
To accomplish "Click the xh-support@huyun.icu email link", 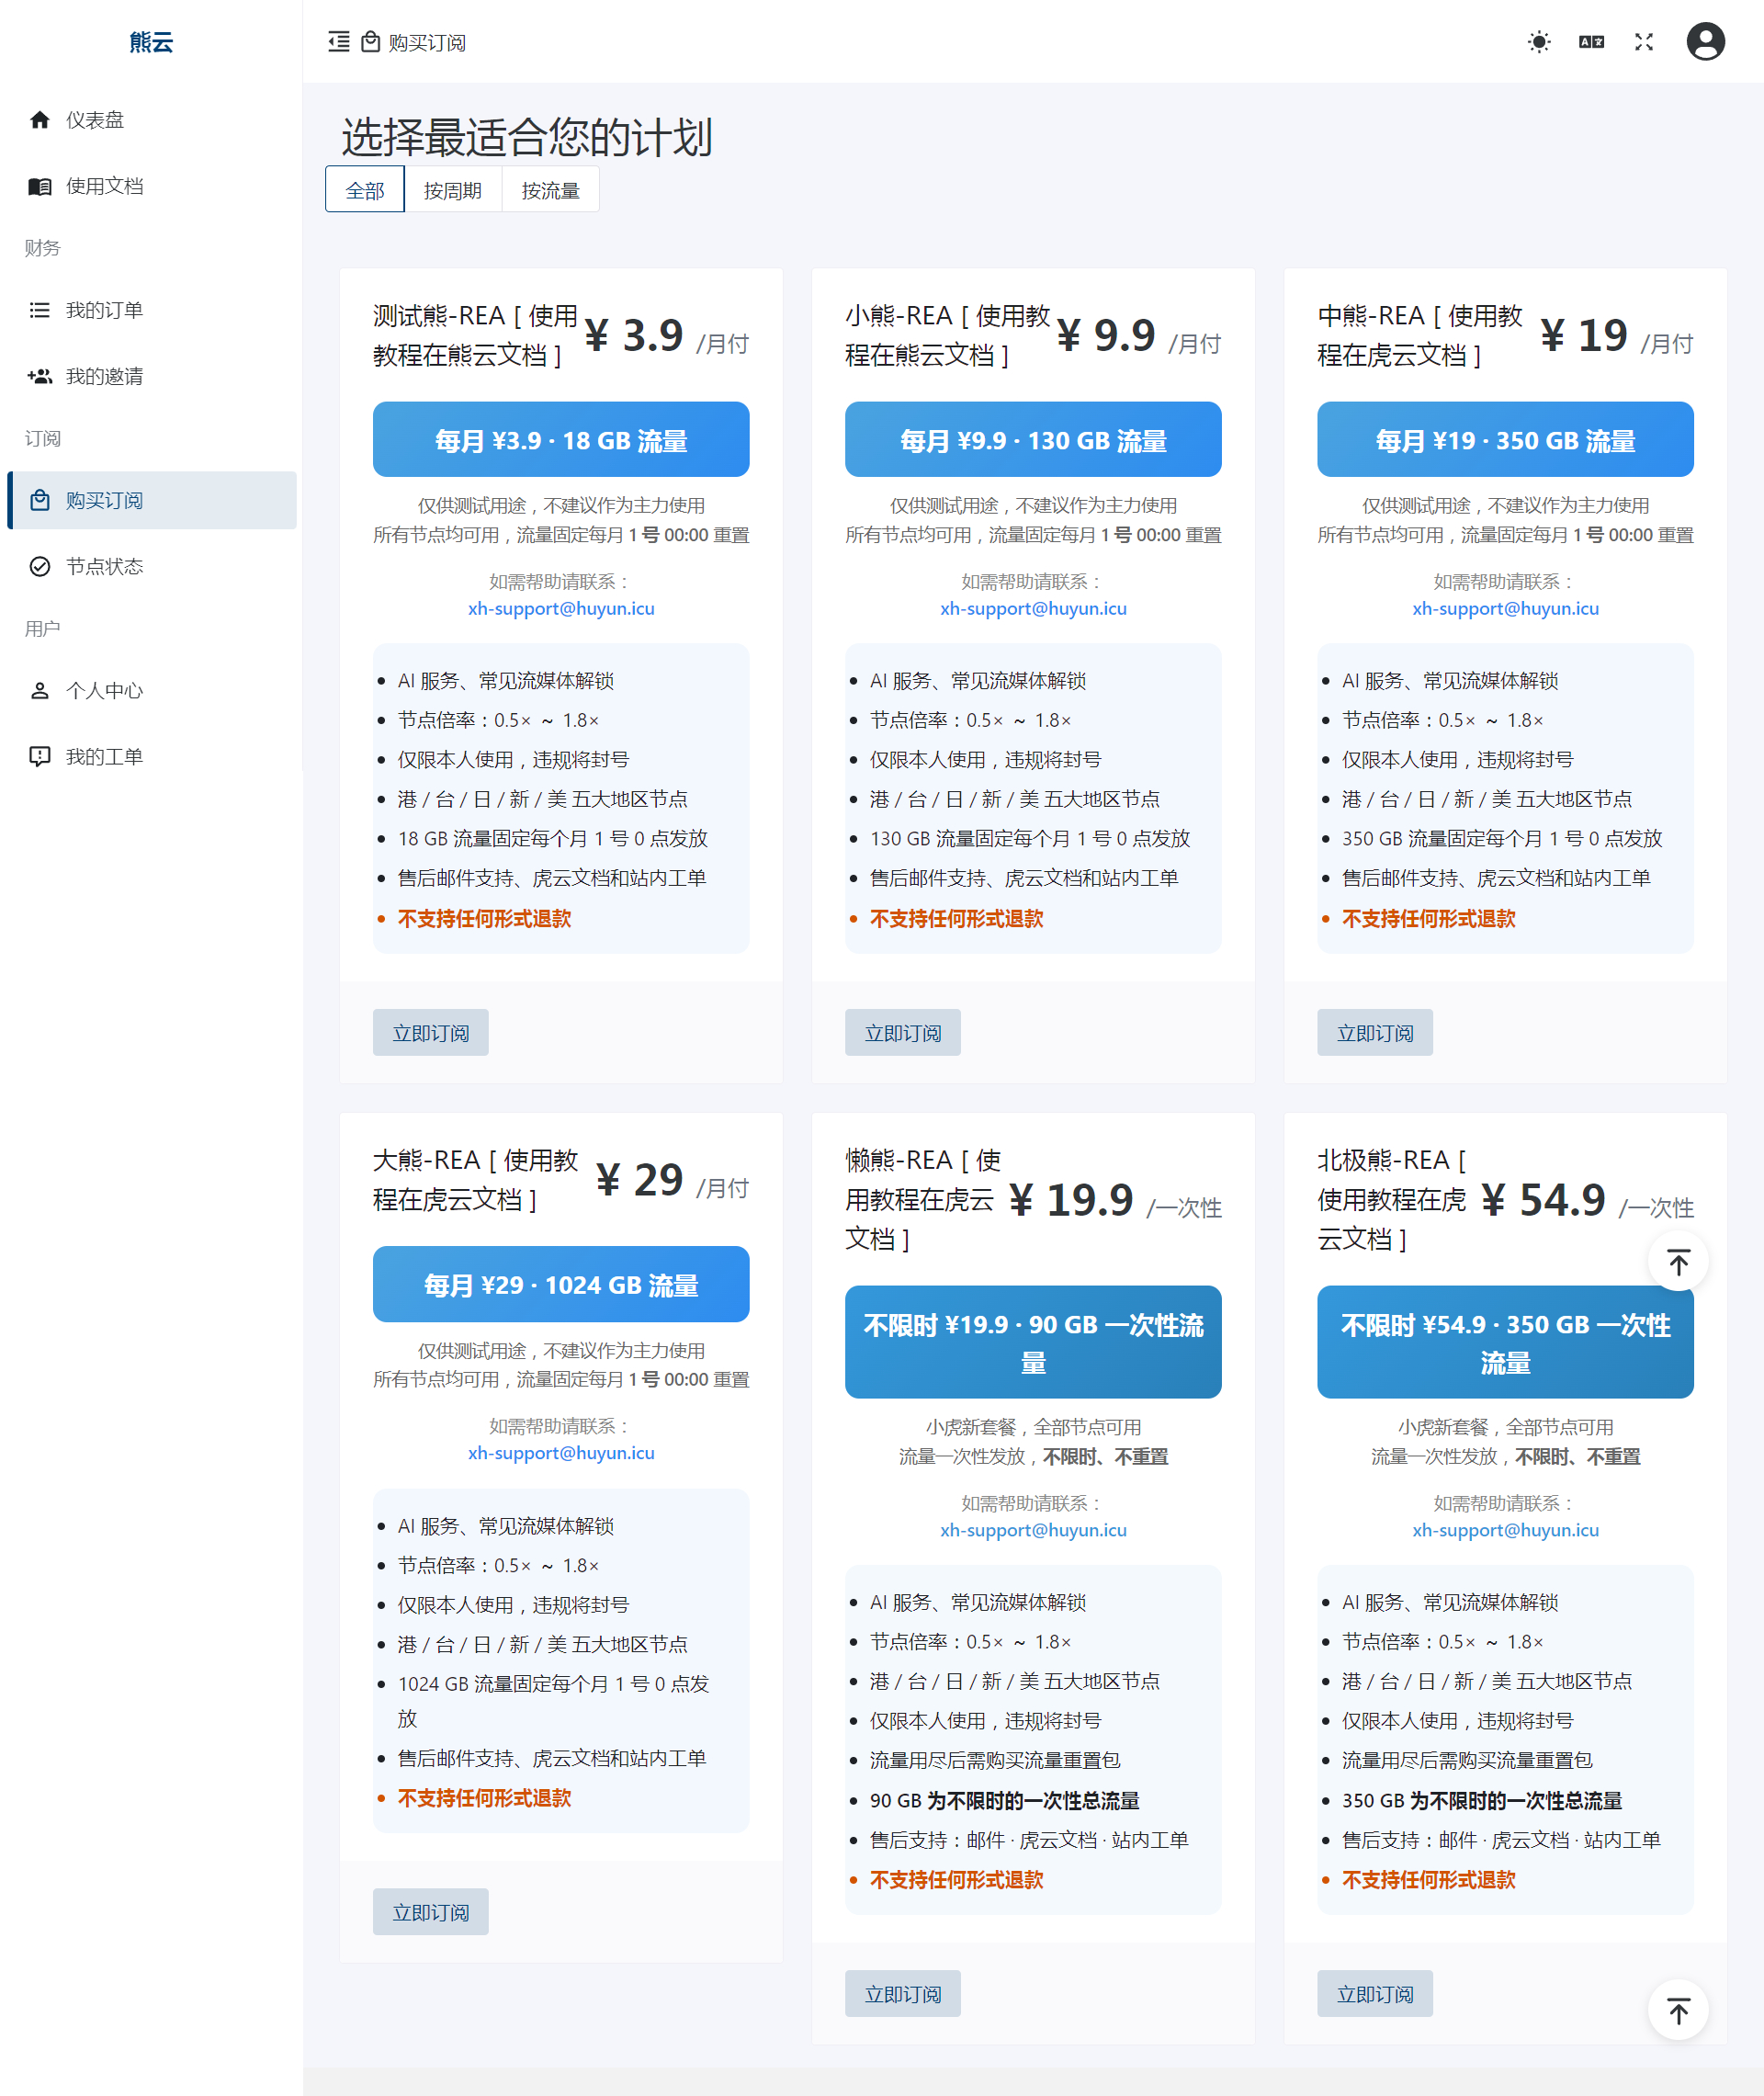I will [560, 608].
